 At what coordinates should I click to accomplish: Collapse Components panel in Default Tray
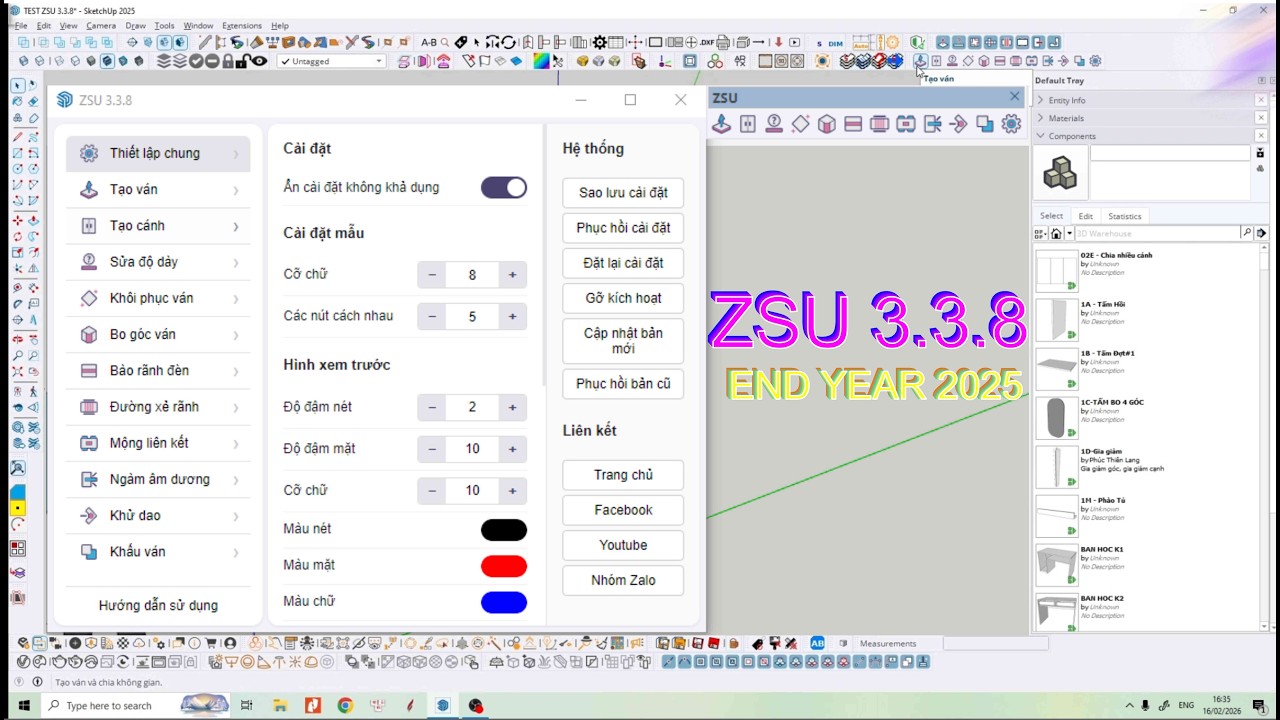[x=1041, y=136]
